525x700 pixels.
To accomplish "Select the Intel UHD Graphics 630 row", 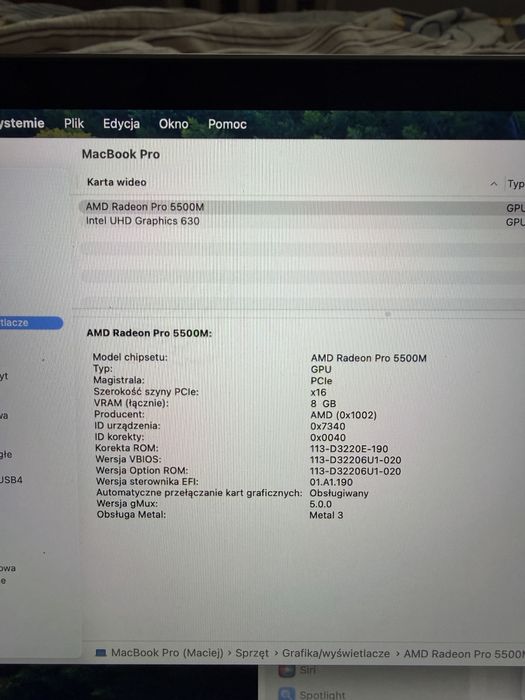I will tap(302, 221).
